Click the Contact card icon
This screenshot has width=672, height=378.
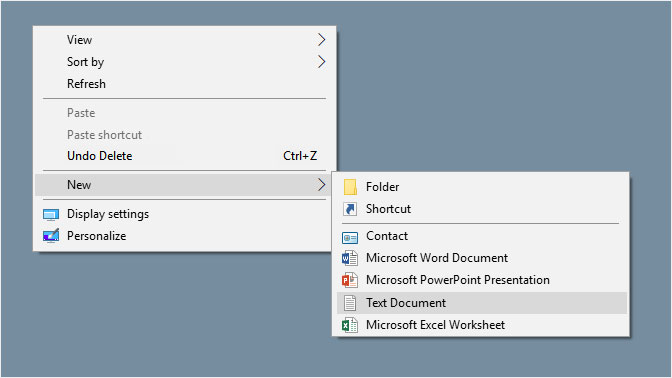(x=350, y=237)
